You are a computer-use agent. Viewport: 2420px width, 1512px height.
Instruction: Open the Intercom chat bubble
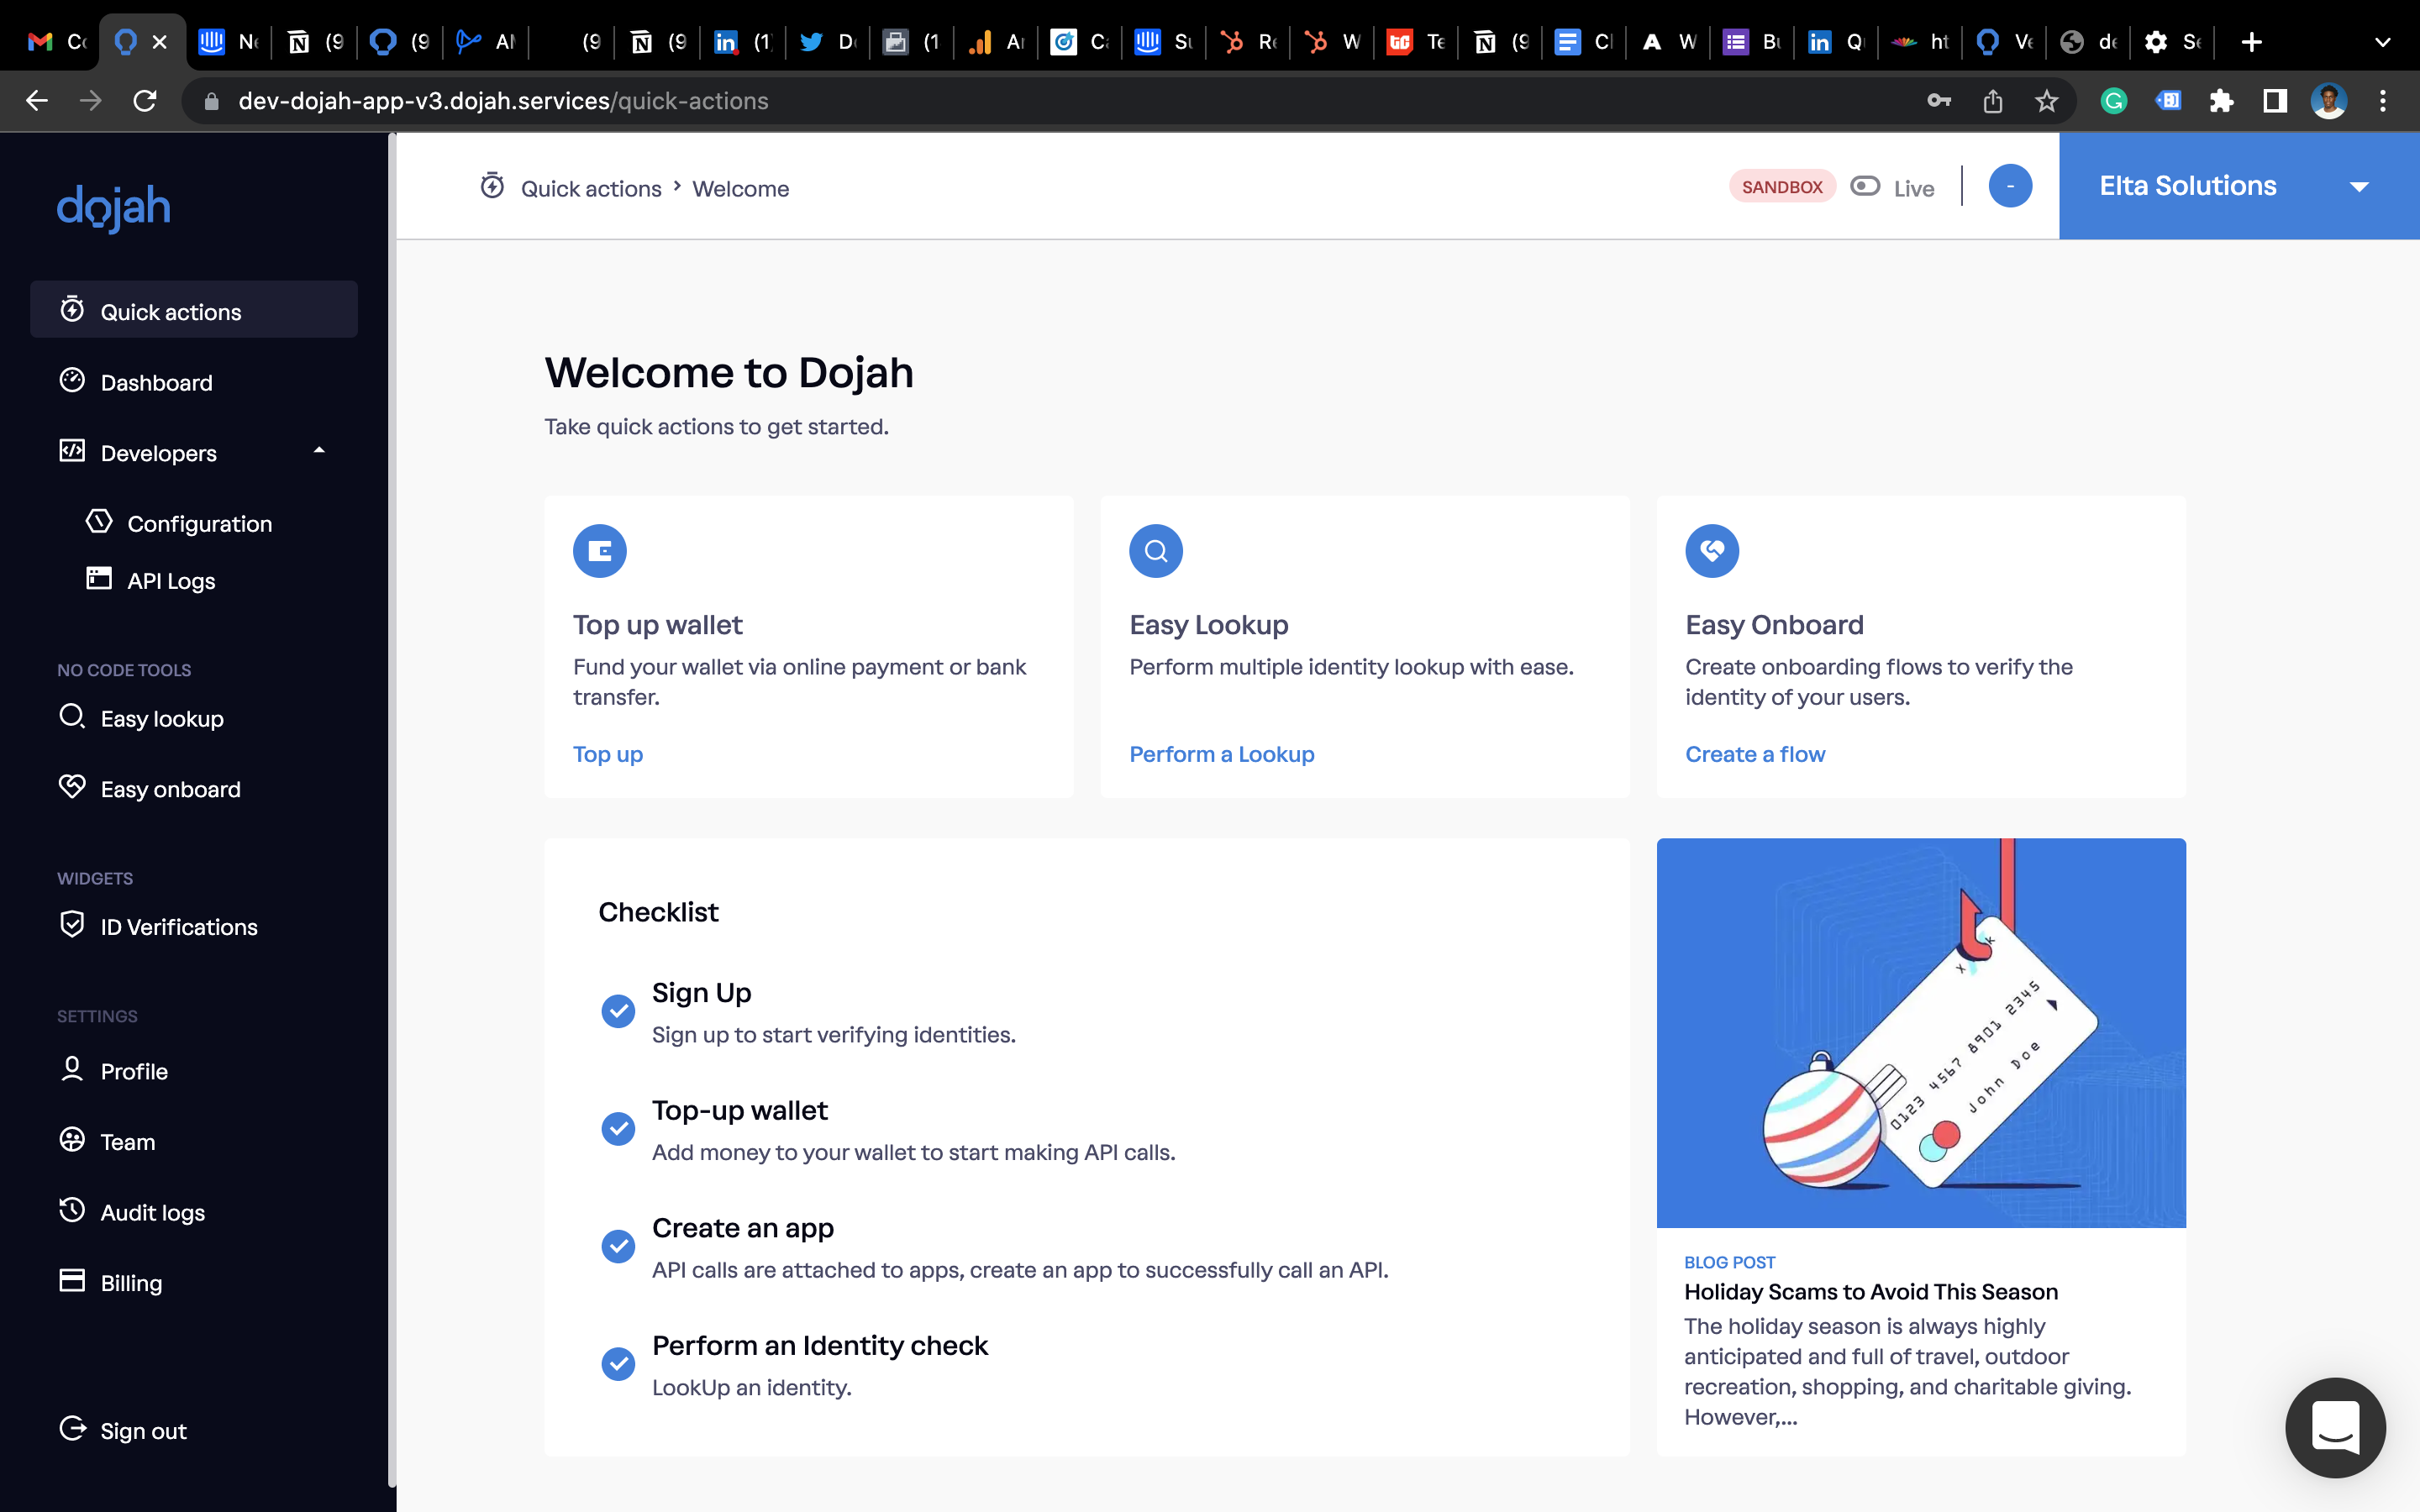[x=2335, y=1428]
